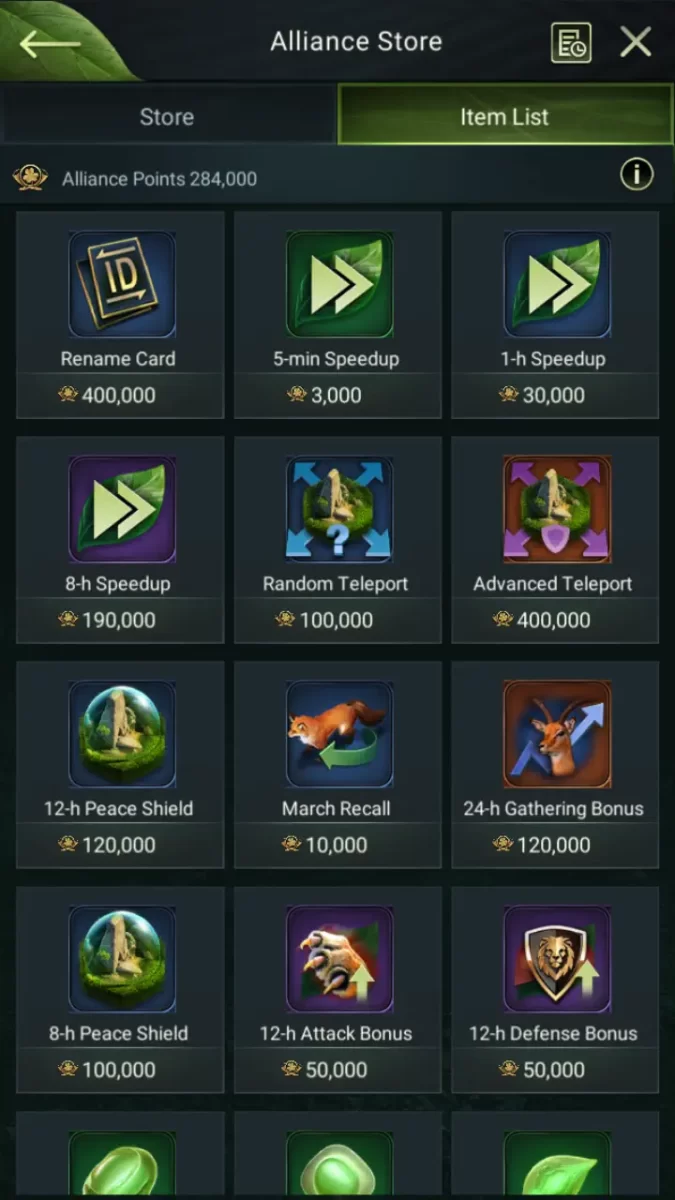Show Alliance Points info

[x=636, y=175]
